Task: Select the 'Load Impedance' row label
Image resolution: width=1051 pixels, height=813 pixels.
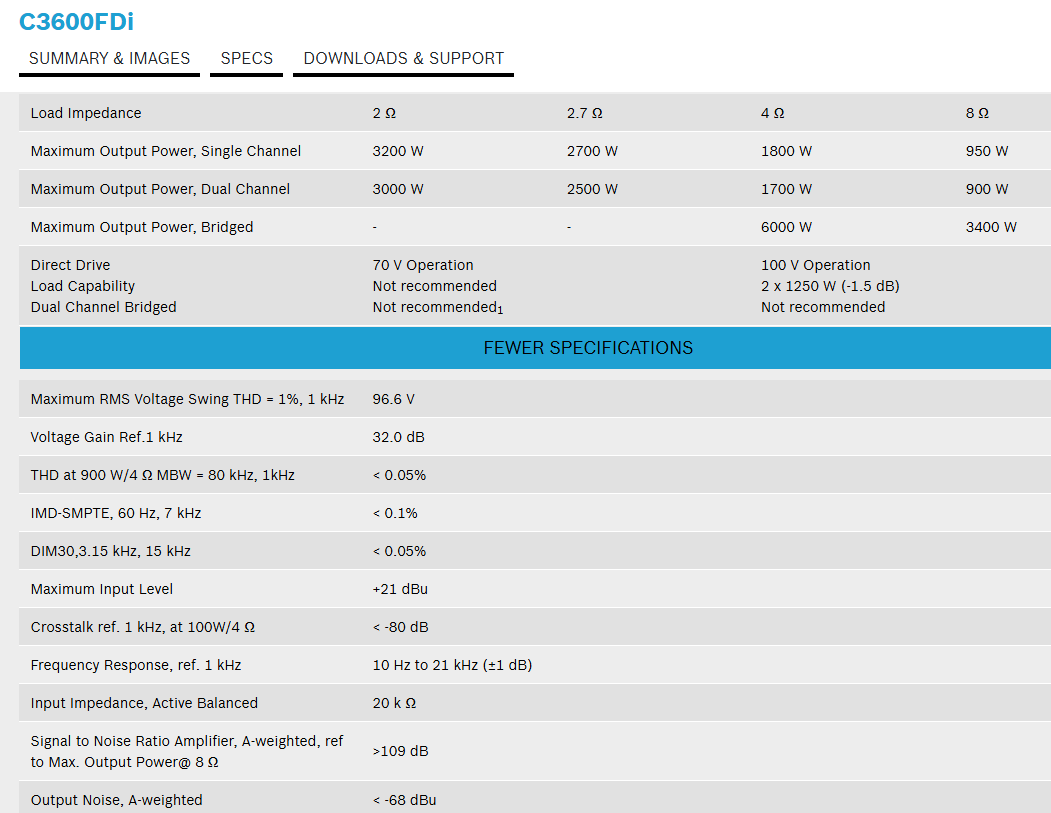Action: [x=86, y=113]
